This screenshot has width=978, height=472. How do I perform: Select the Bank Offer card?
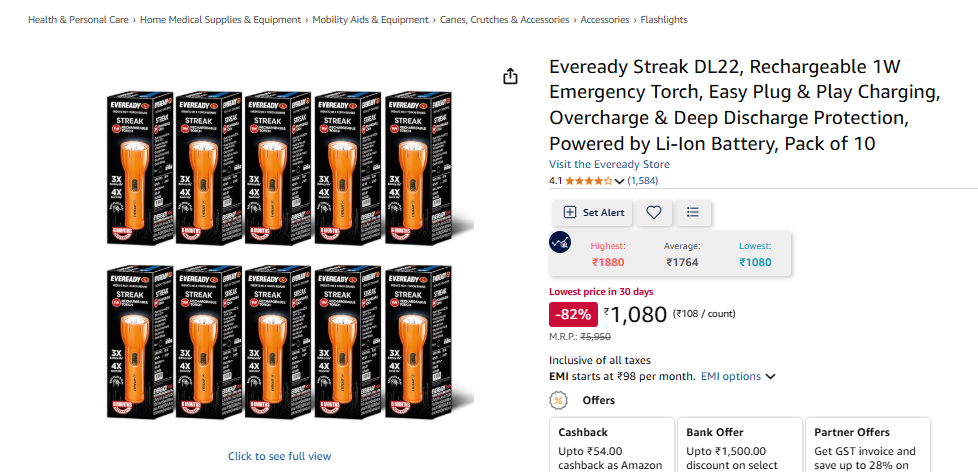738,446
